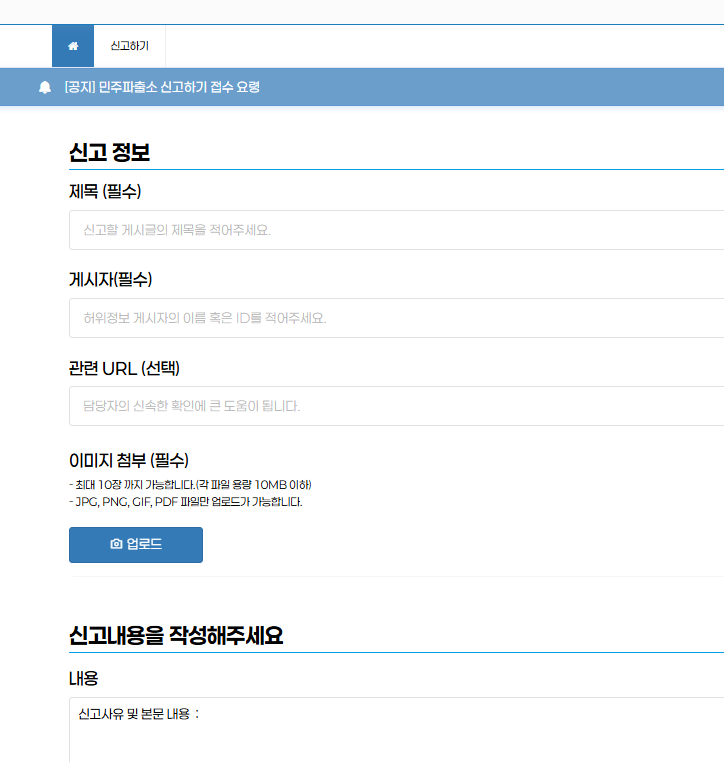724x762 pixels.
Task: Click the 신고내용을 작성해주세요 heading
Action: pyautogui.click(x=176, y=635)
